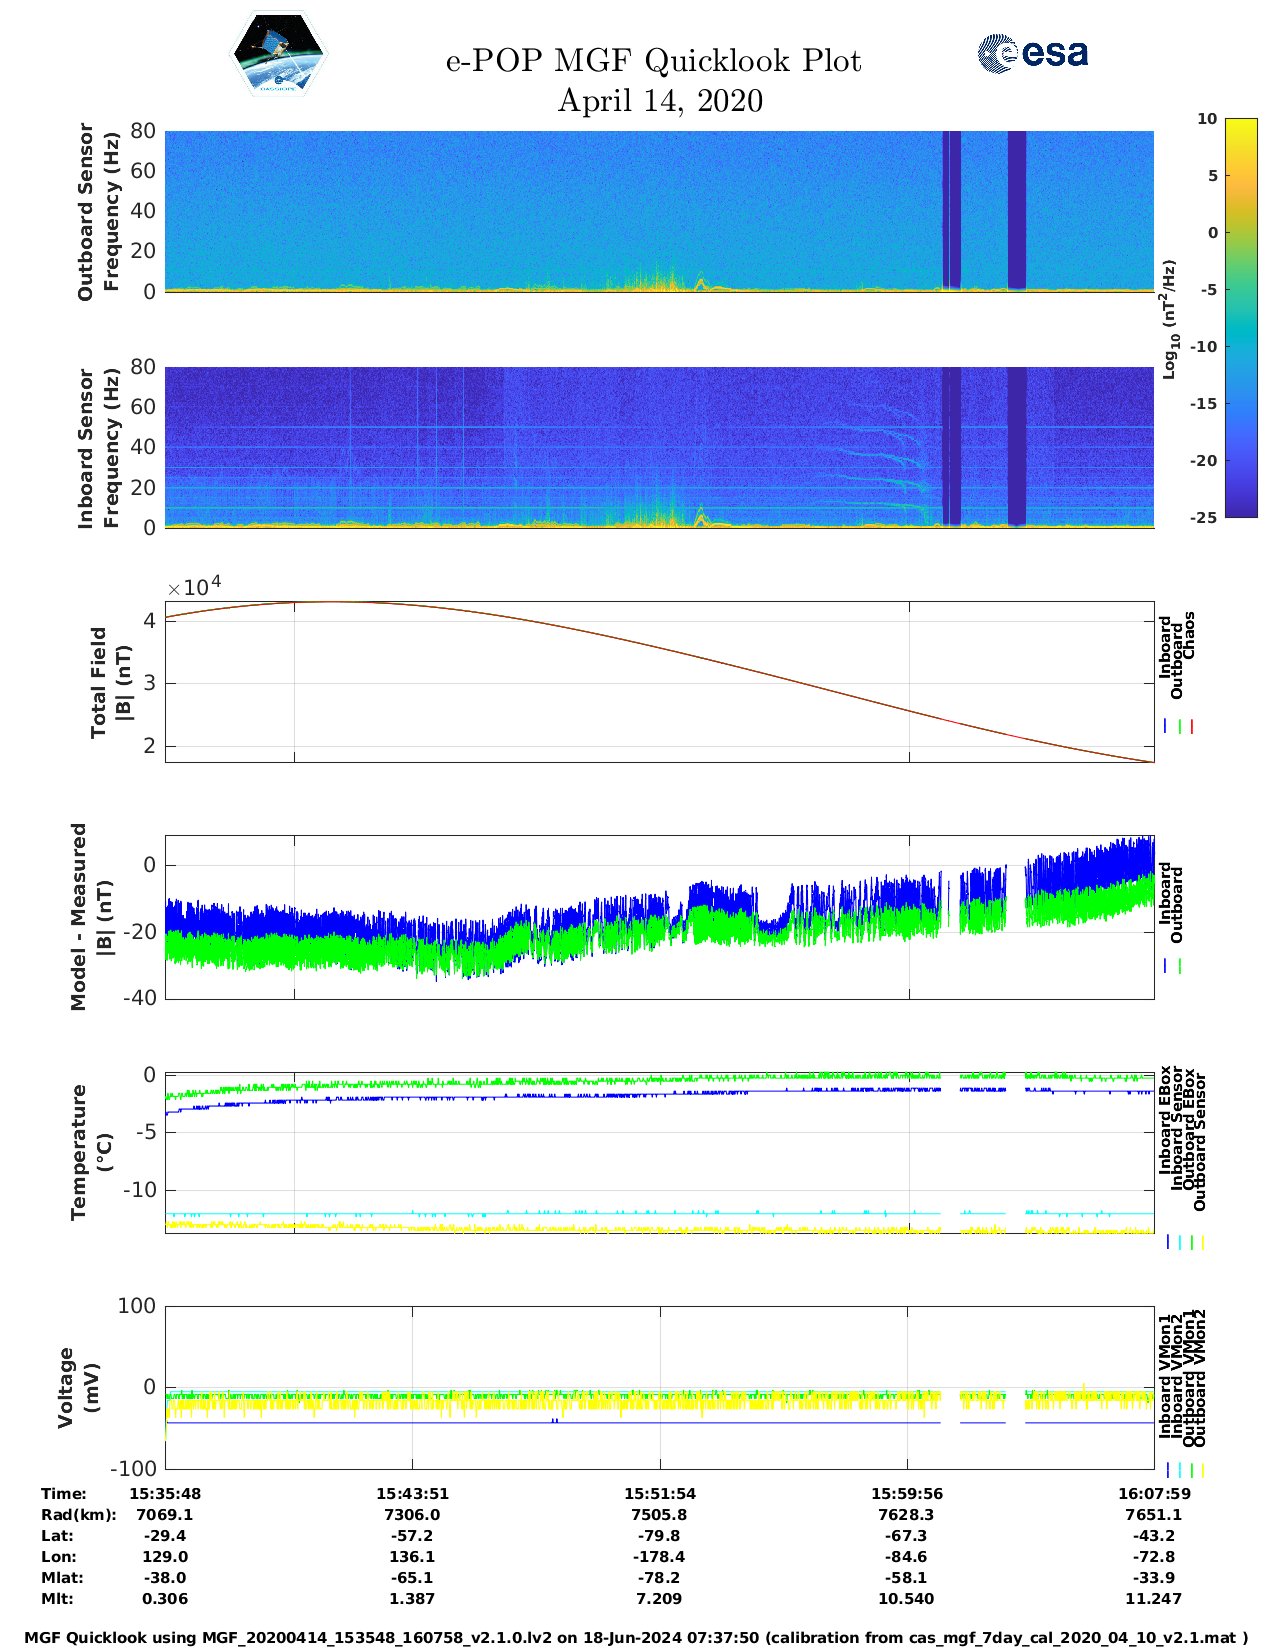Click the Model - Measured legend color markers

tap(1173, 966)
